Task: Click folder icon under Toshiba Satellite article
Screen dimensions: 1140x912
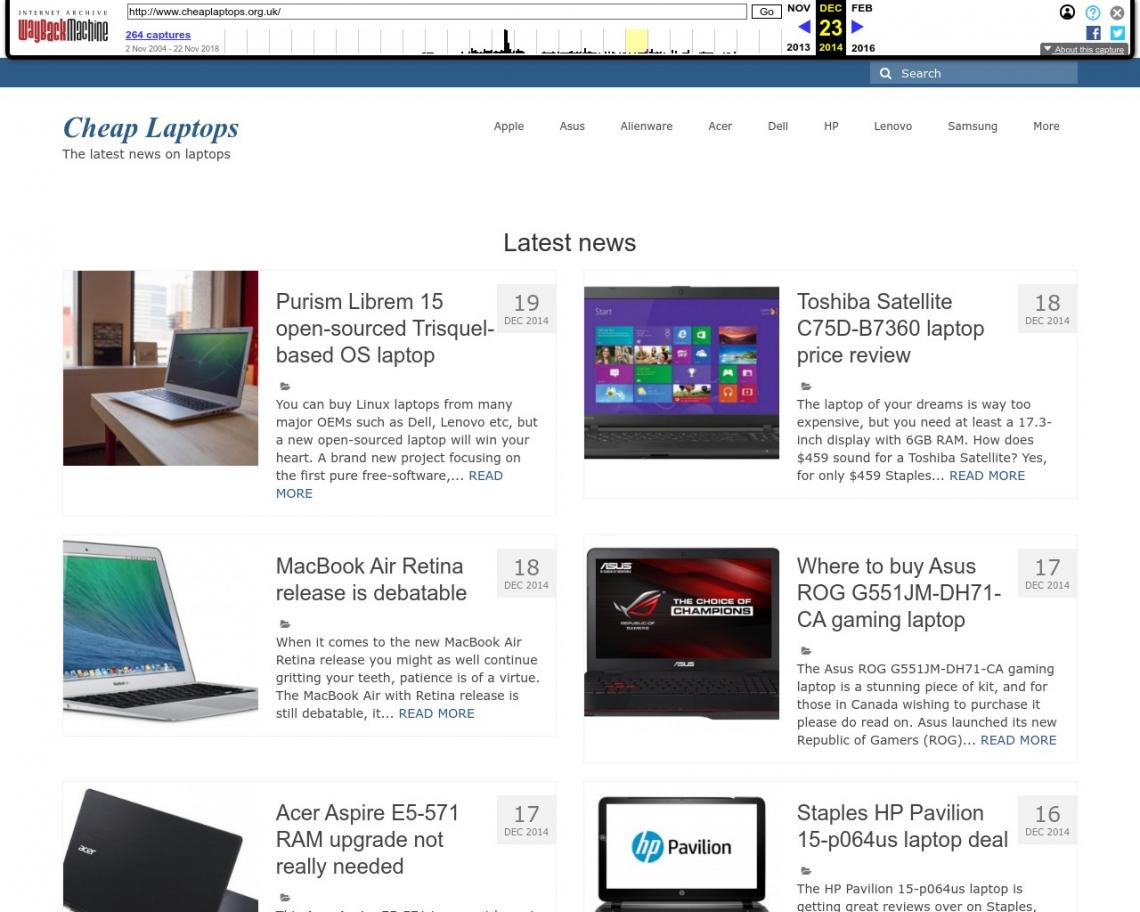Action: click(x=806, y=386)
